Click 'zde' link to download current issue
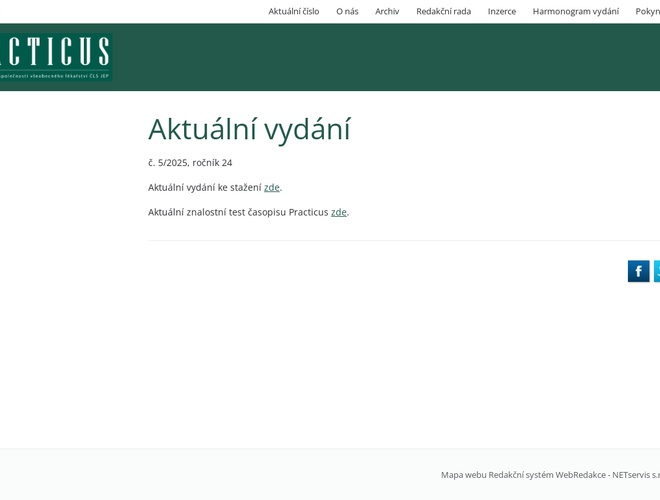Viewport: 660px width, 500px height. click(272, 187)
